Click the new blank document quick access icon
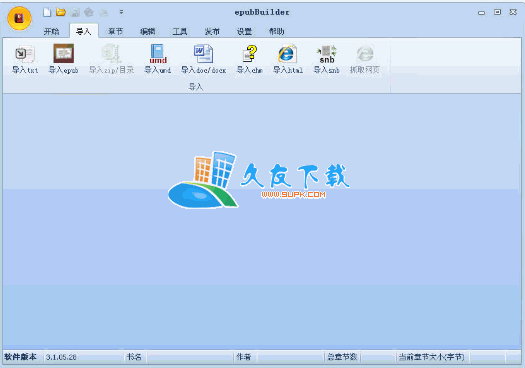The width and height of the screenshot is (525, 368). [47, 12]
